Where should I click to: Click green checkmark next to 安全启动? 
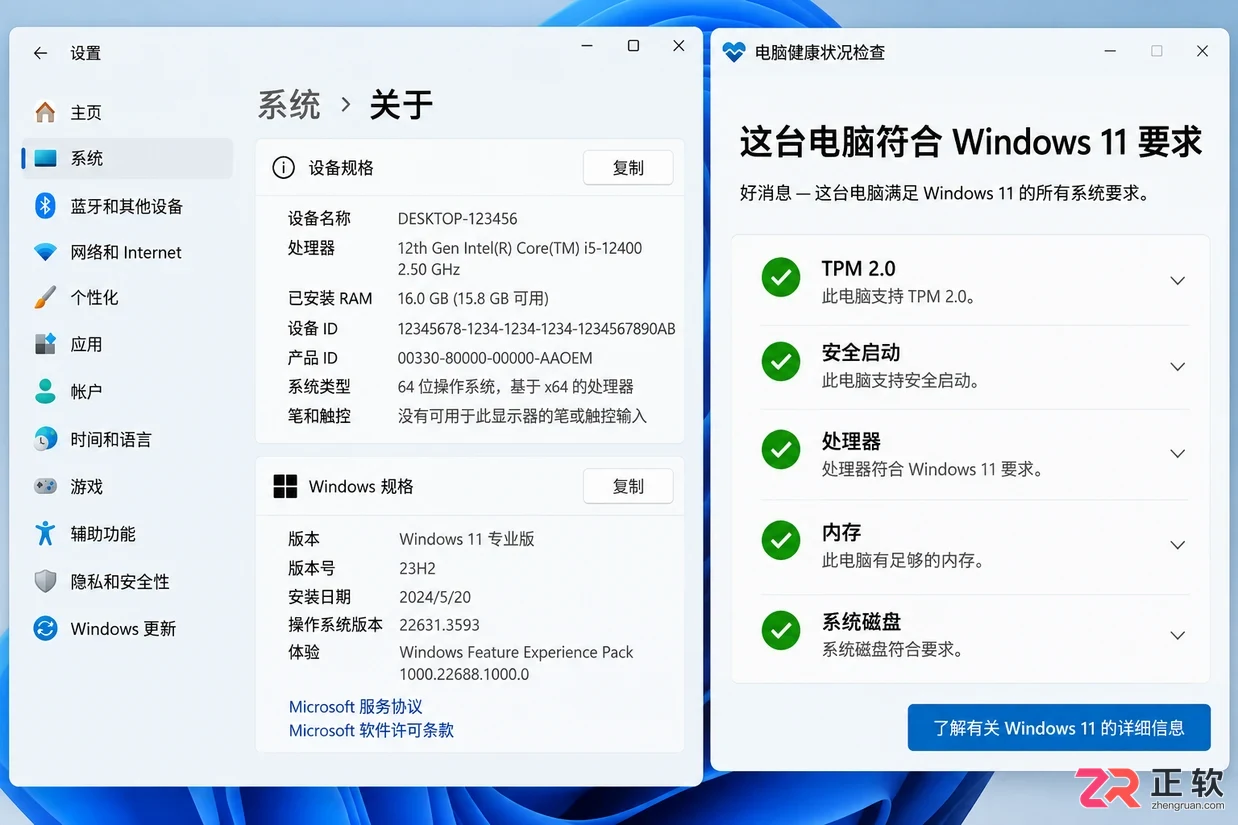pos(781,362)
